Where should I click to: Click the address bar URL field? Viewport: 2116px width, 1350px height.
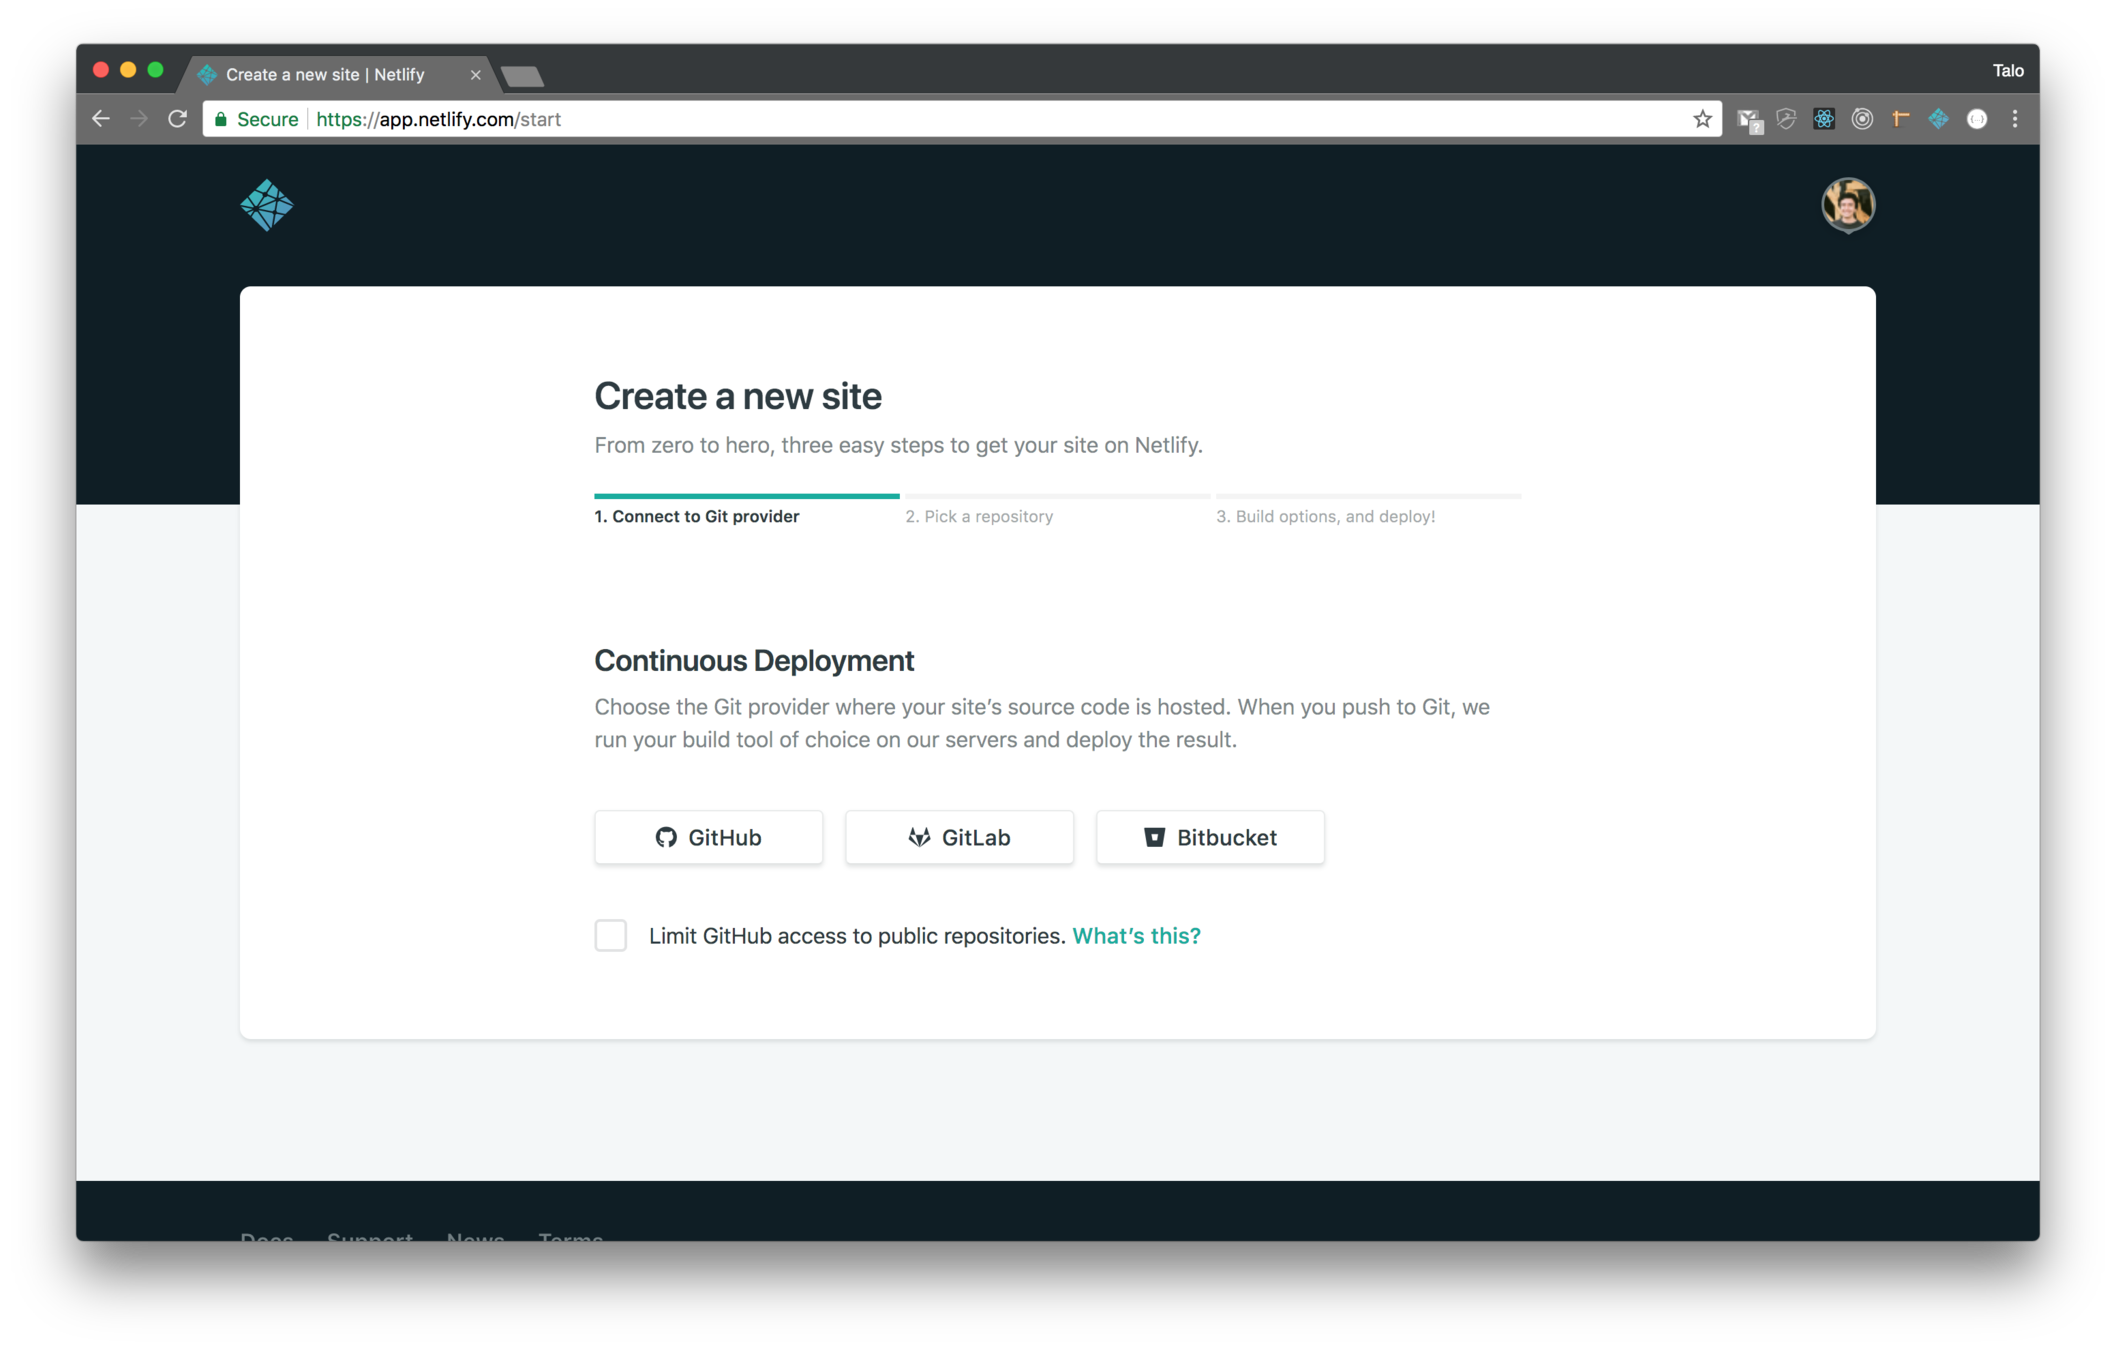click(900, 119)
